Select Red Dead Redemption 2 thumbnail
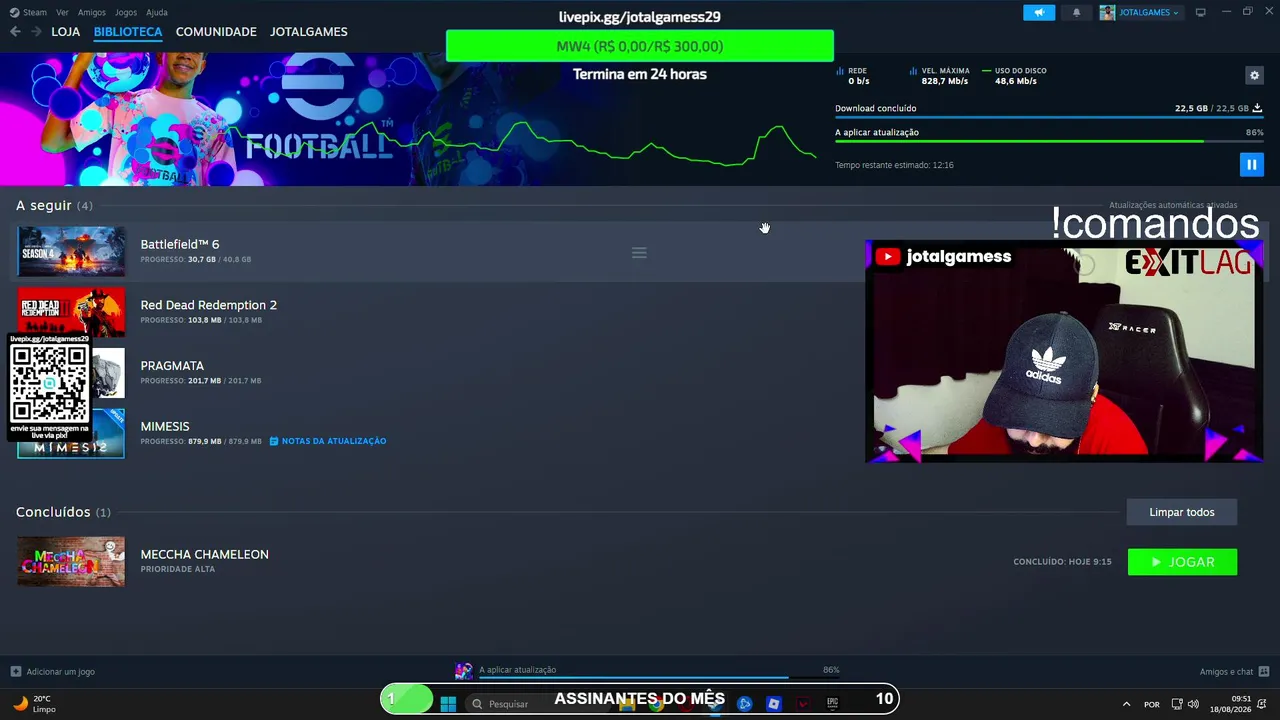1280x720 pixels. (x=71, y=312)
